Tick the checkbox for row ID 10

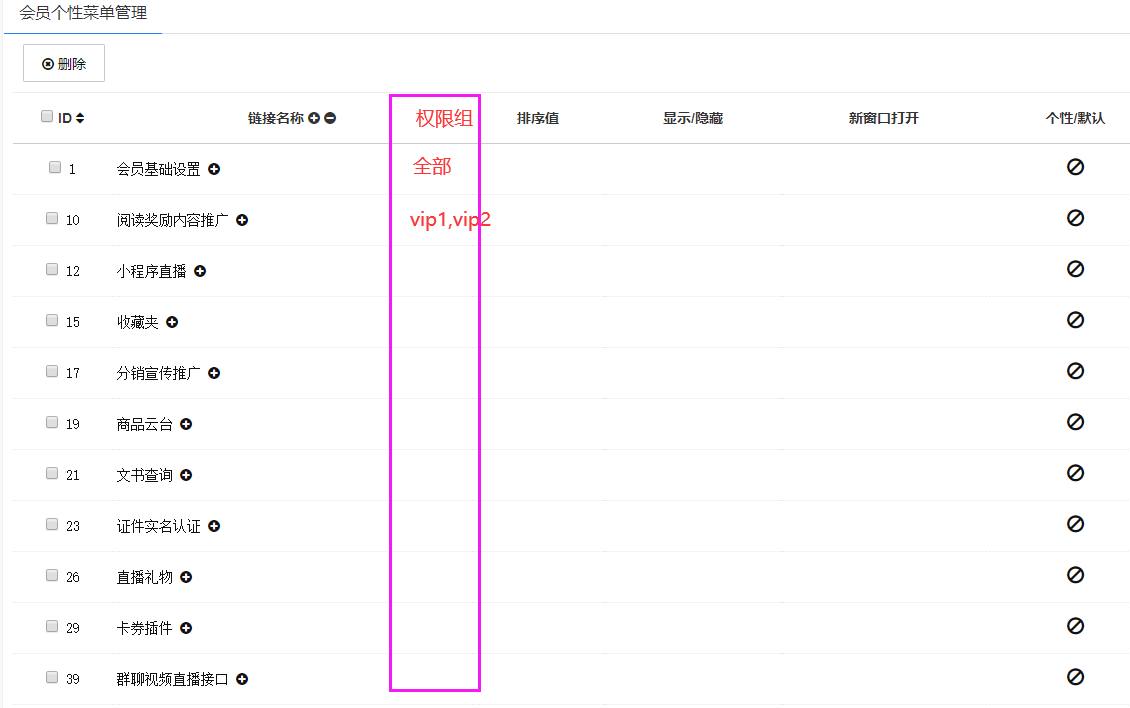[52, 218]
